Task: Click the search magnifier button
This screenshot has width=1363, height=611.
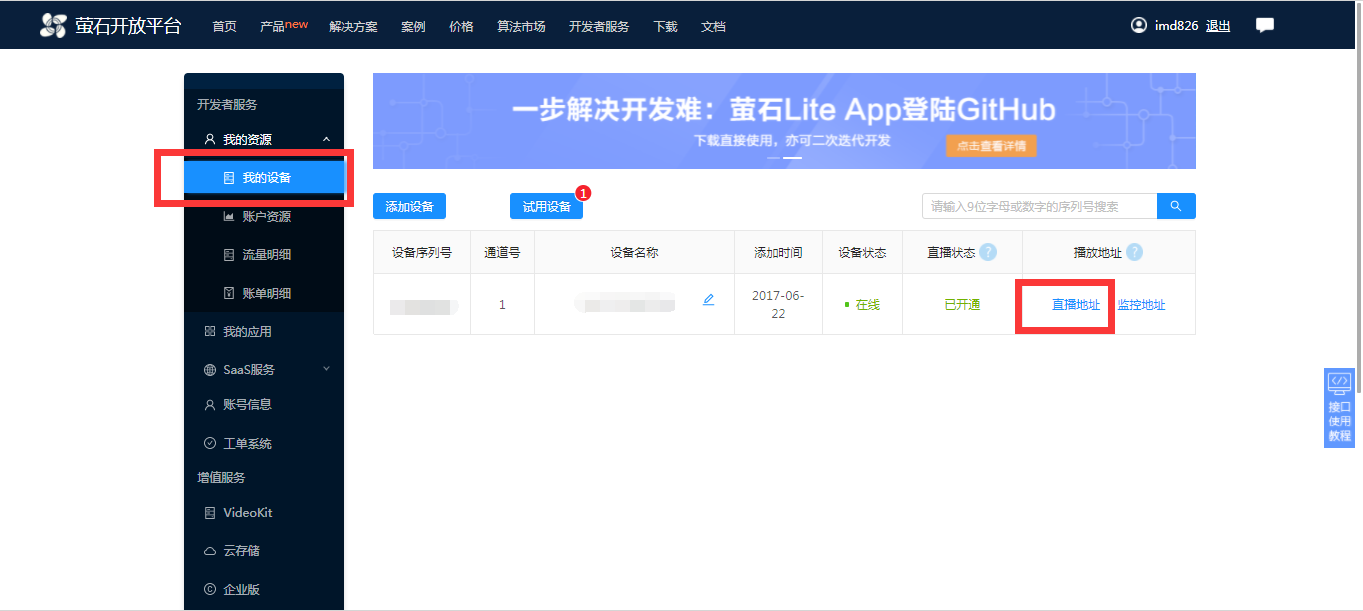Action: click(x=1176, y=206)
